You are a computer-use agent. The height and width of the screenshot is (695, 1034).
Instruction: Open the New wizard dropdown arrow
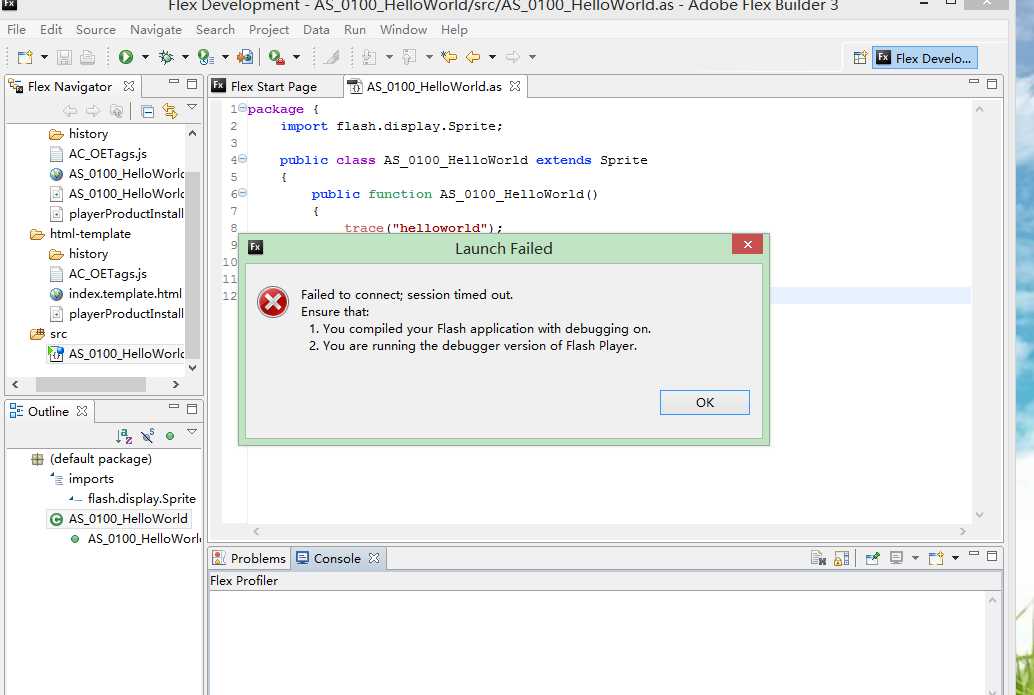tap(44, 57)
